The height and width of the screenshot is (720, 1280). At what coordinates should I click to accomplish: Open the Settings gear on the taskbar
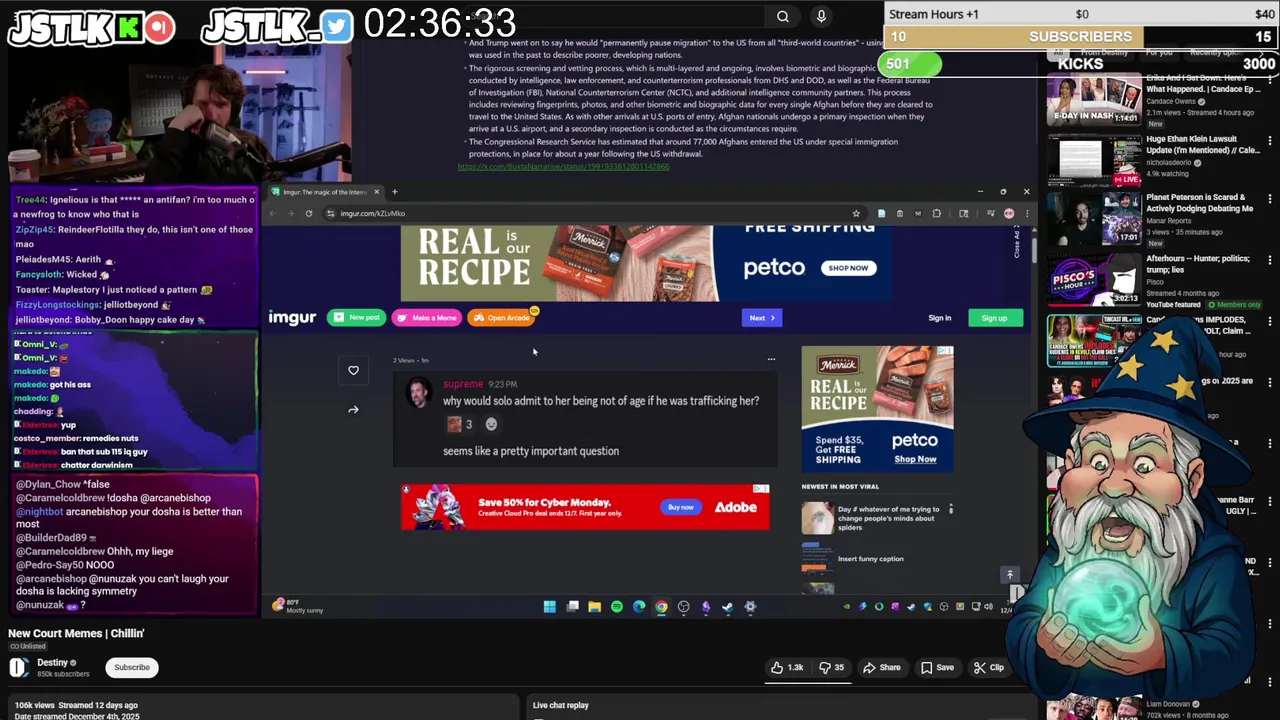tap(750, 607)
